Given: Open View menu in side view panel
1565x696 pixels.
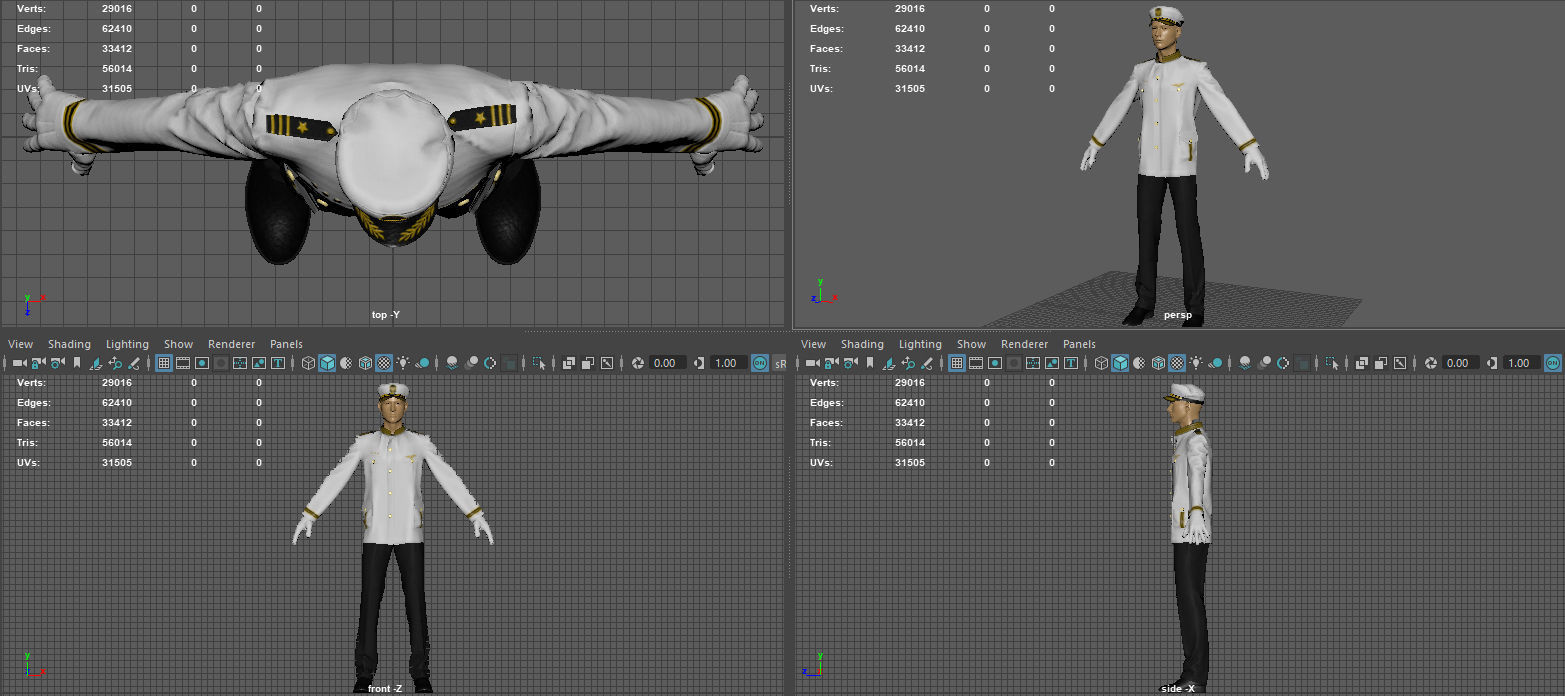Looking at the screenshot, I should point(813,344).
